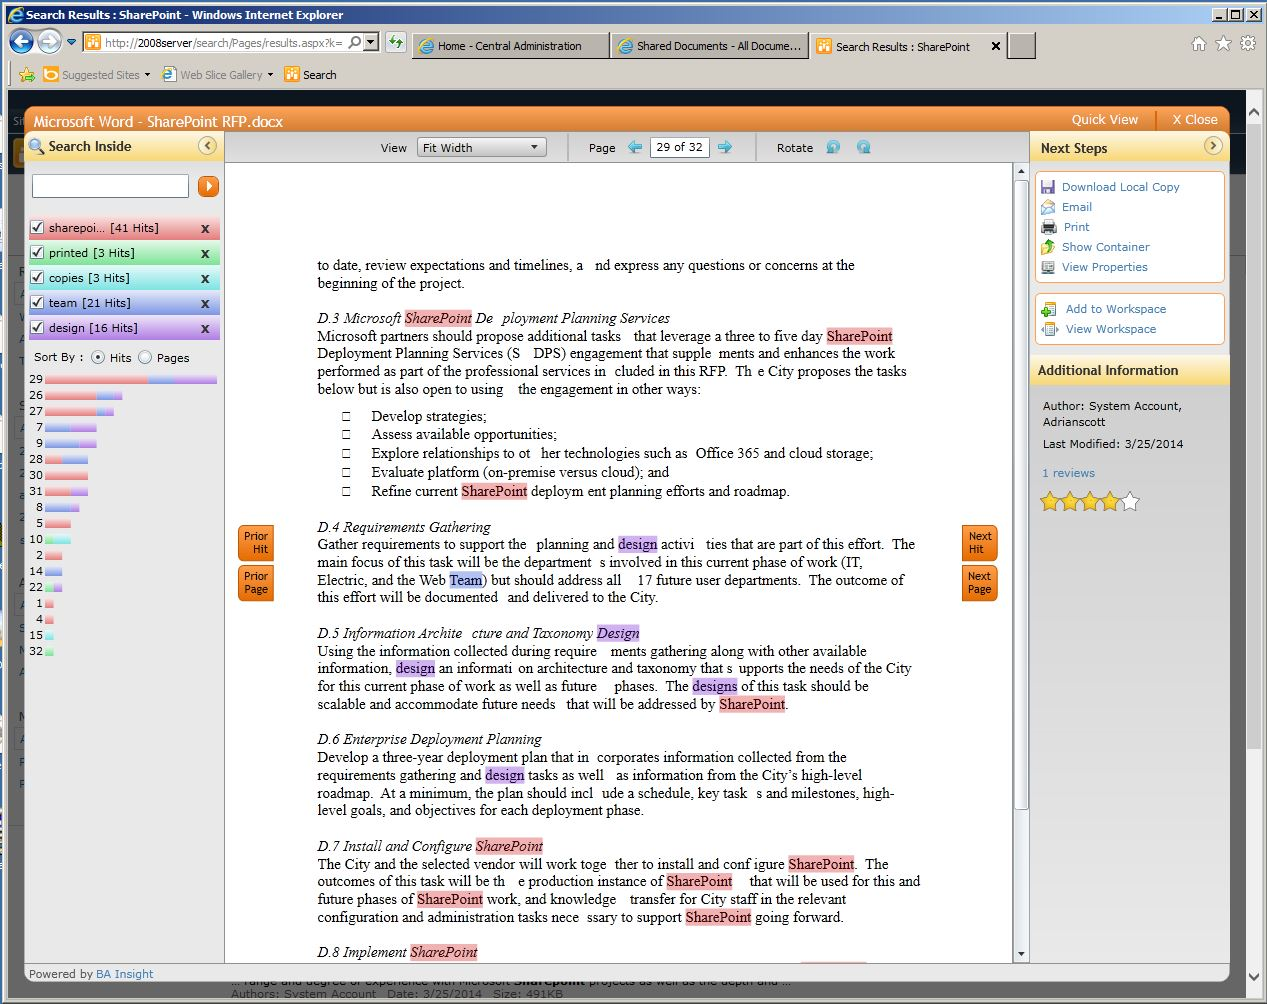Collapse the Search Inside panel
The height and width of the screenshot is (1004, 1267).
tap(207, 146)
